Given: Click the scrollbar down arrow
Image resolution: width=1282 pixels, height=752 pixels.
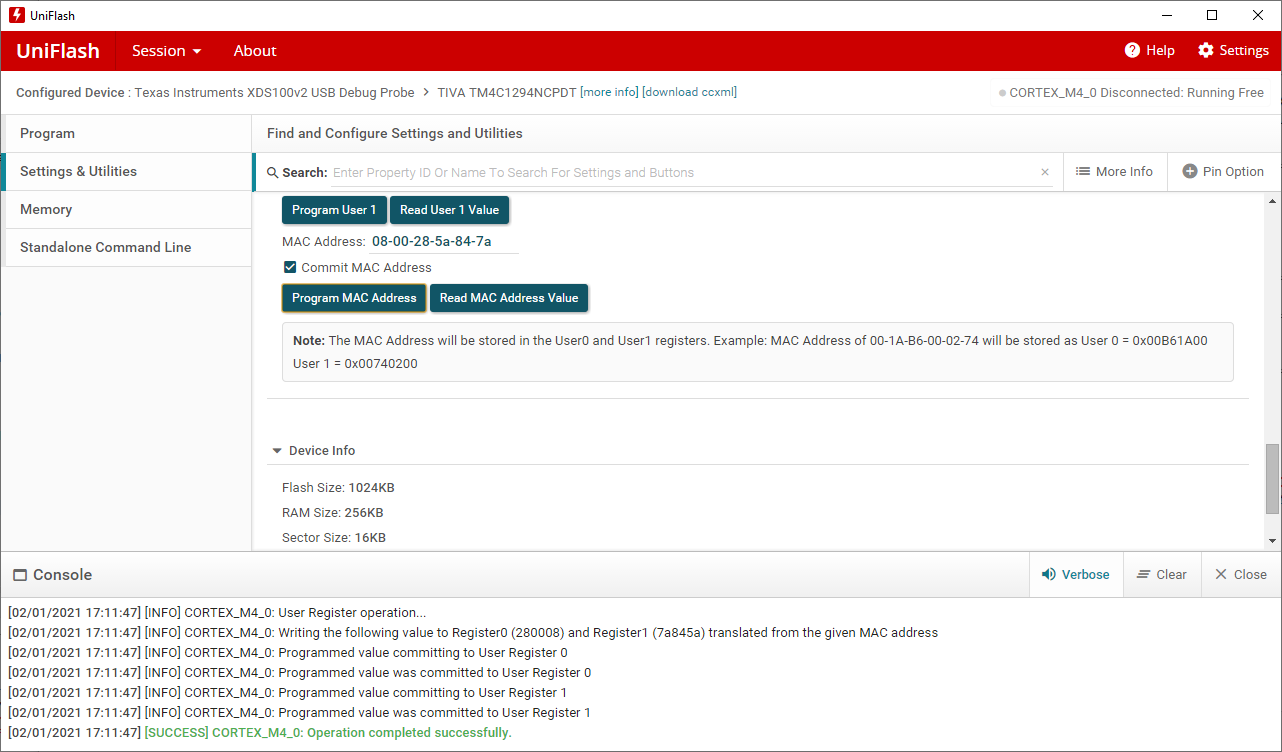Looking at the screenshot, I should 1272,541.
